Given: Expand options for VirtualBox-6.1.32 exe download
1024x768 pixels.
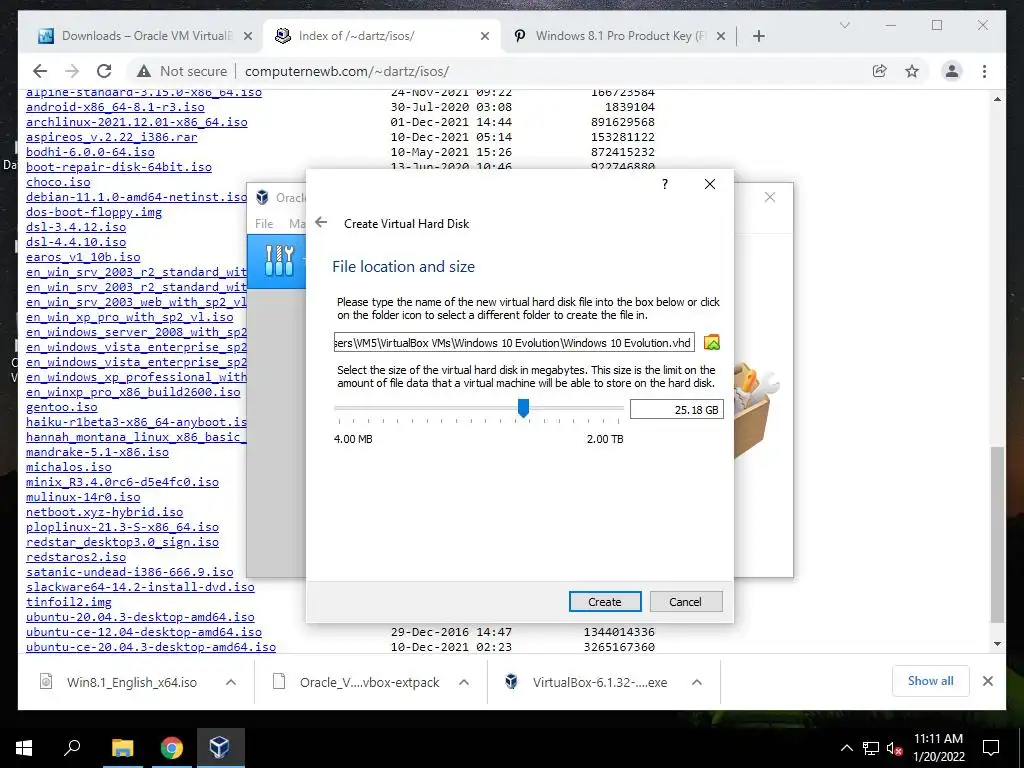Looking at the screenshot, I should click(697, 682).
